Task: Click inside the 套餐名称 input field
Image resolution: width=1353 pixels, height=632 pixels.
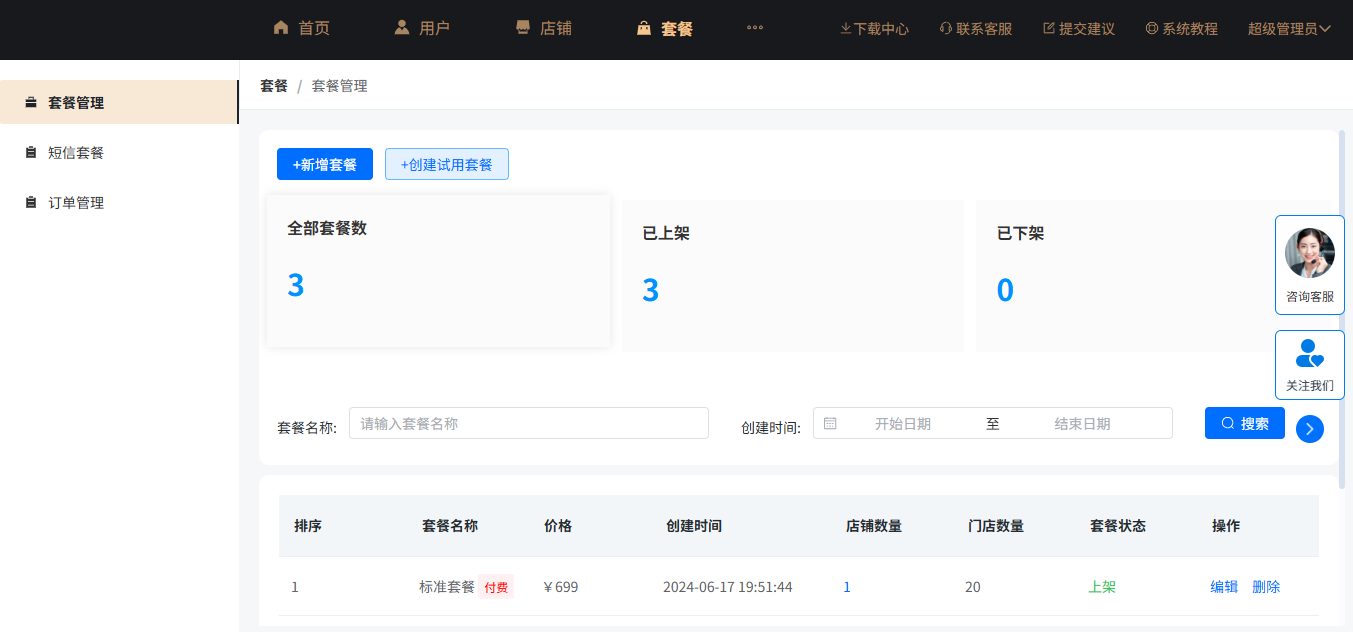Action: coord(528,422)
